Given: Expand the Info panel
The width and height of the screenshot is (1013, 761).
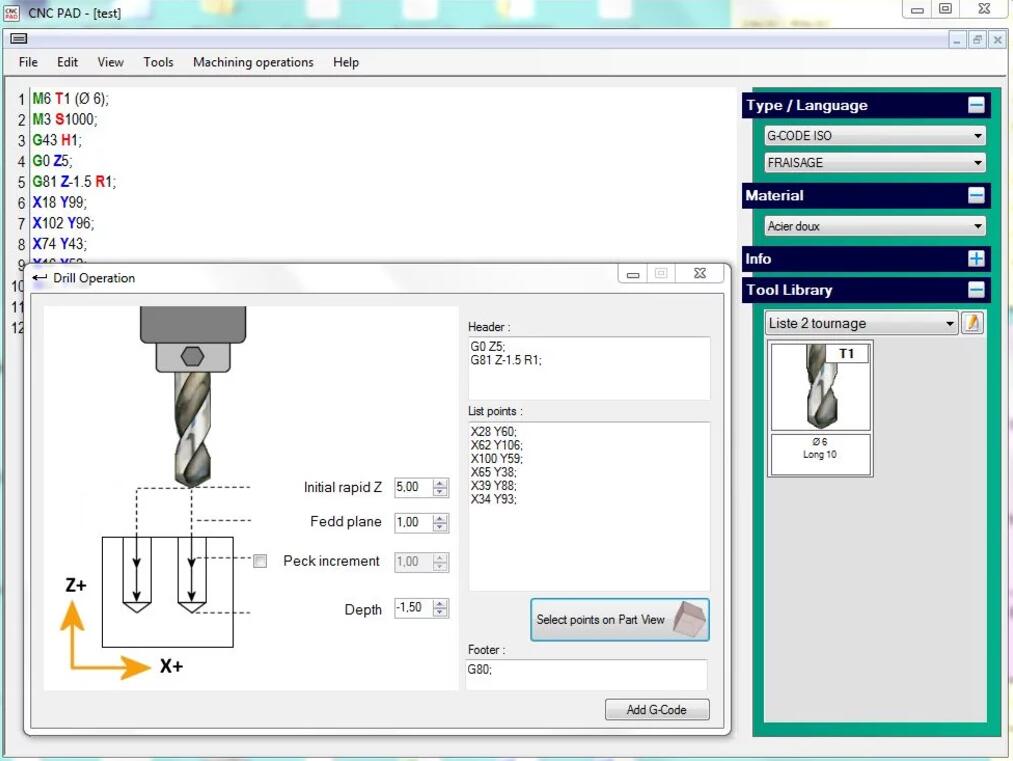Looking at the screenshot, I should [x=976, y=258].
